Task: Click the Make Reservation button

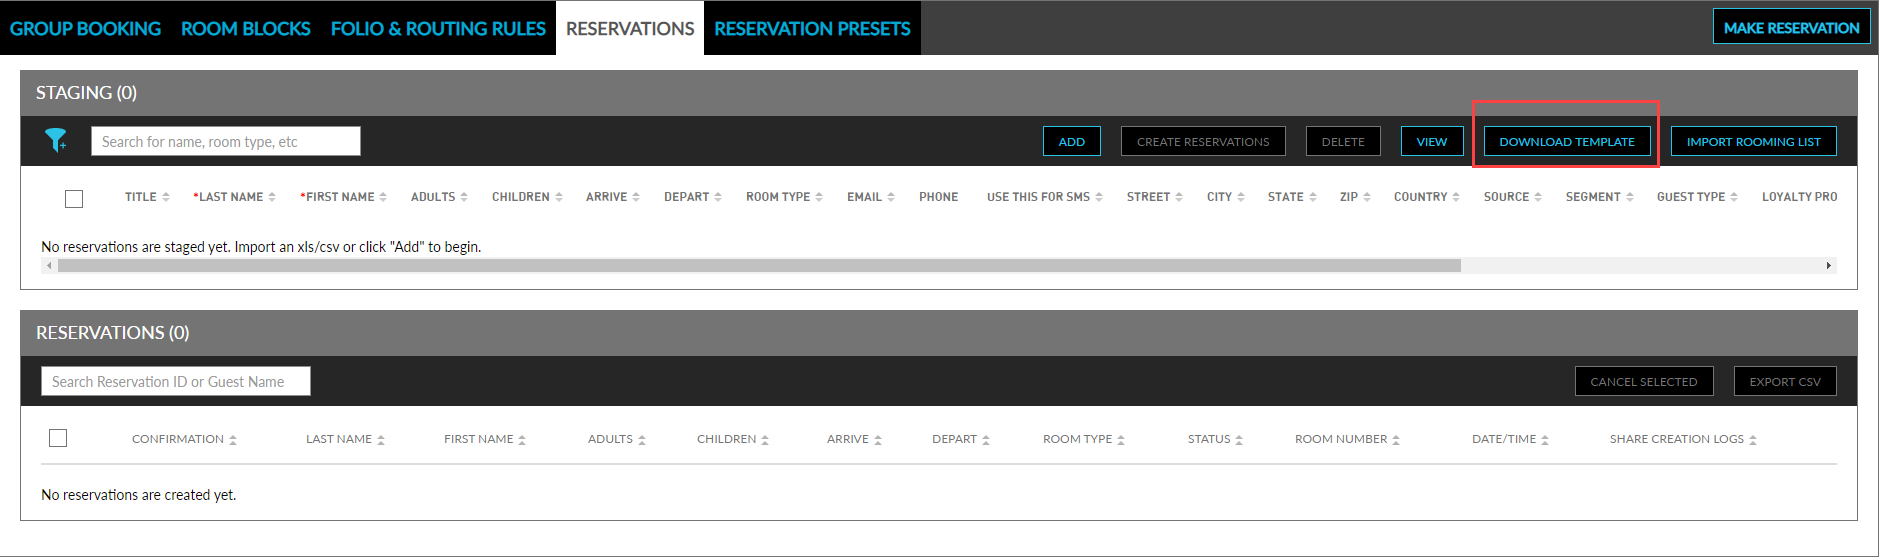Action: (x=1791, y=28)
